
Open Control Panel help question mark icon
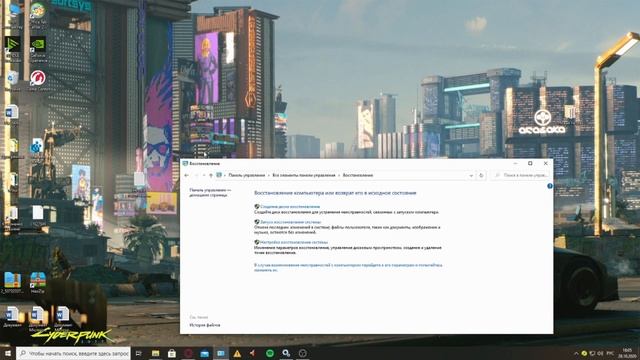point(550,186)
